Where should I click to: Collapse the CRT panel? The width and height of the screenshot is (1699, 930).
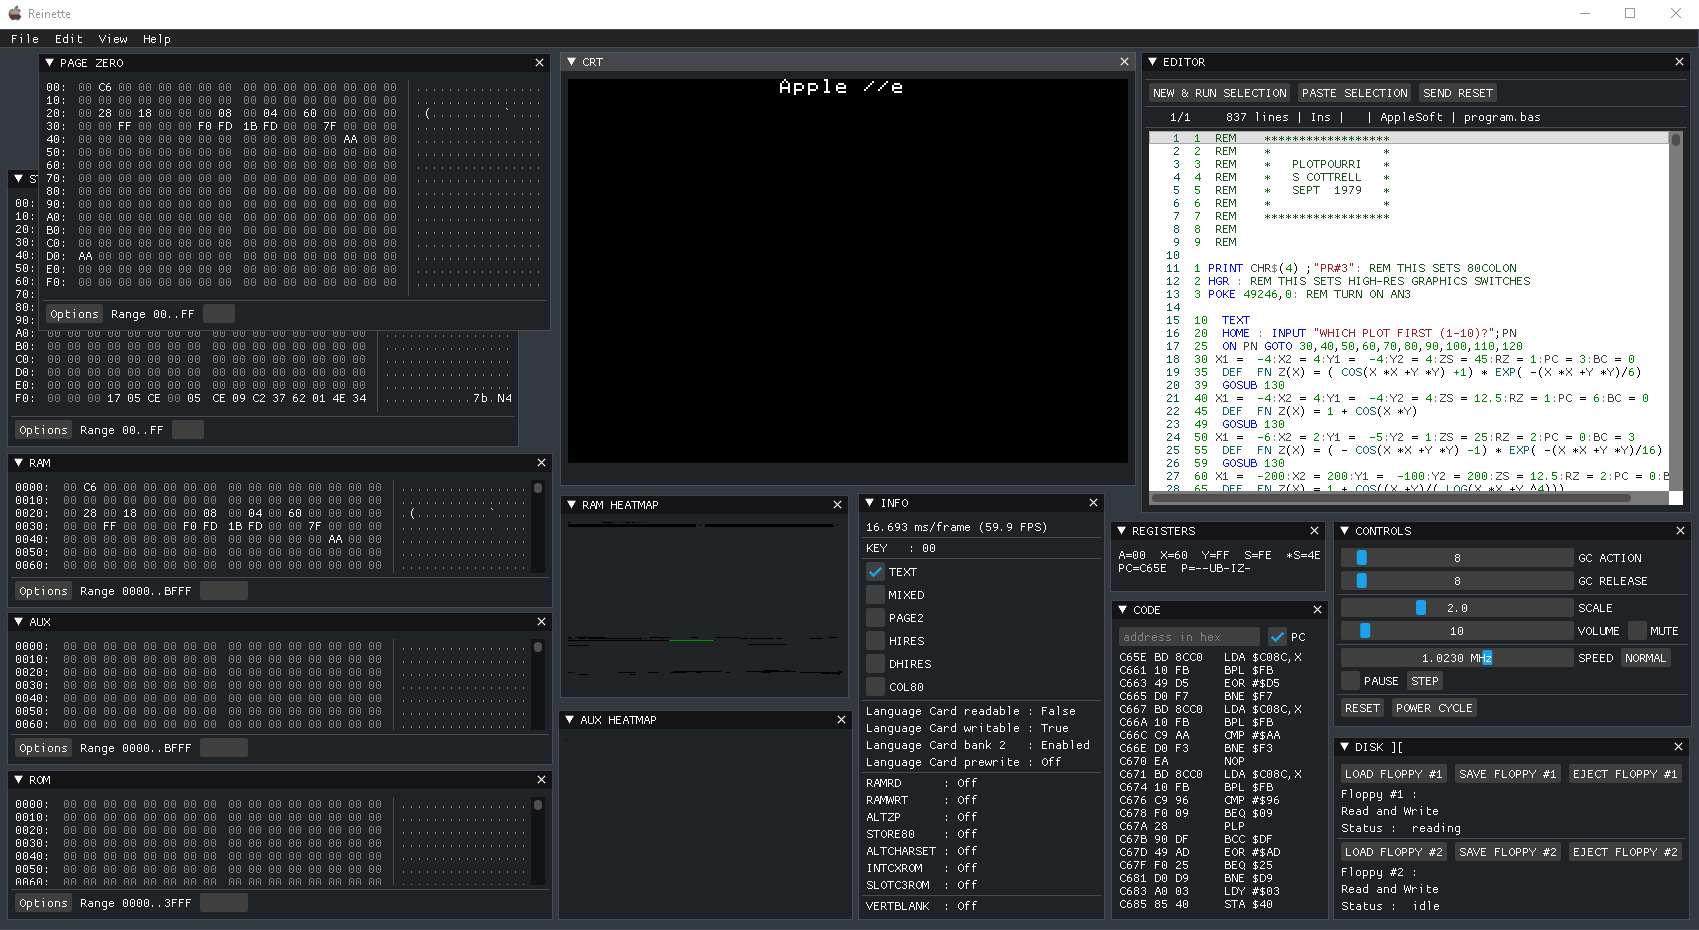tap(572, 62)
